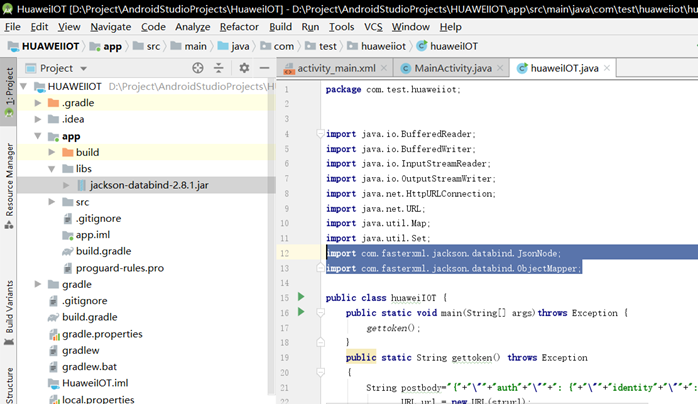Select proguard-rules.pro file
The height and width of the screenshot is (404, 698).
120,268
